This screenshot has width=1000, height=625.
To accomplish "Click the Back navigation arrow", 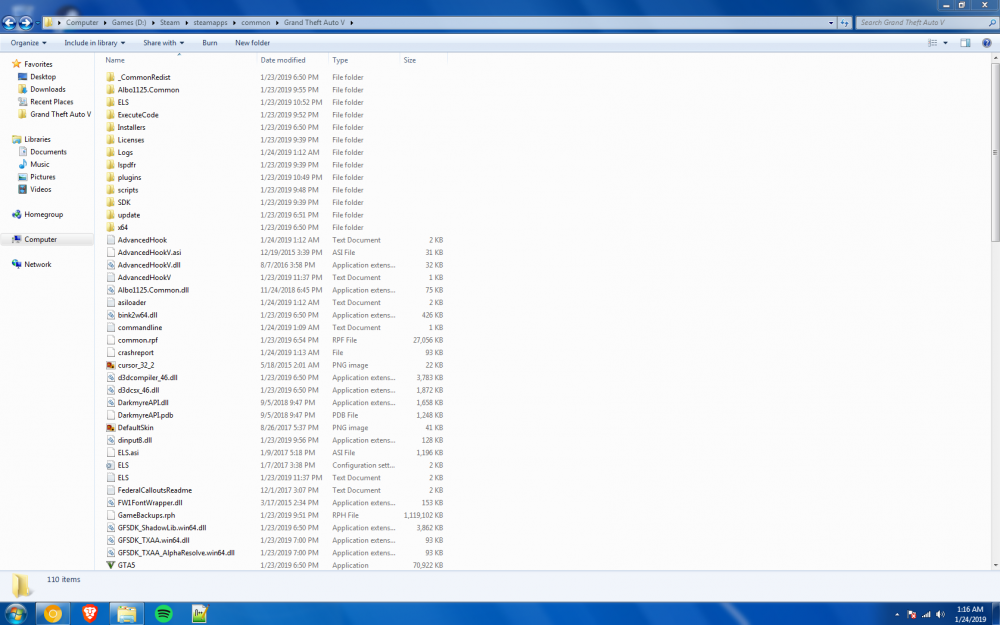I will pyautogui.click(x=9, y=23).
